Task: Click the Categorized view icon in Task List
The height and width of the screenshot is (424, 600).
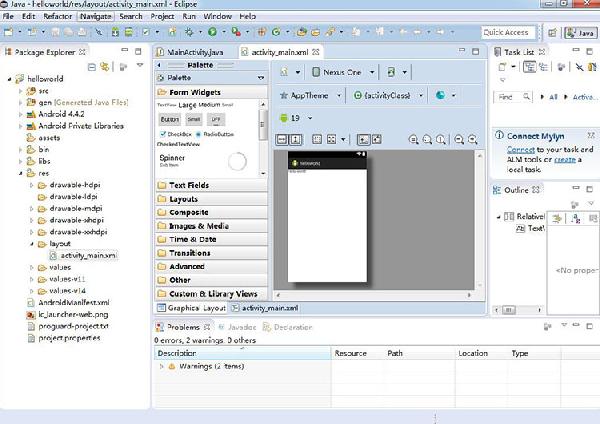Action: click(x=530, y=67)
